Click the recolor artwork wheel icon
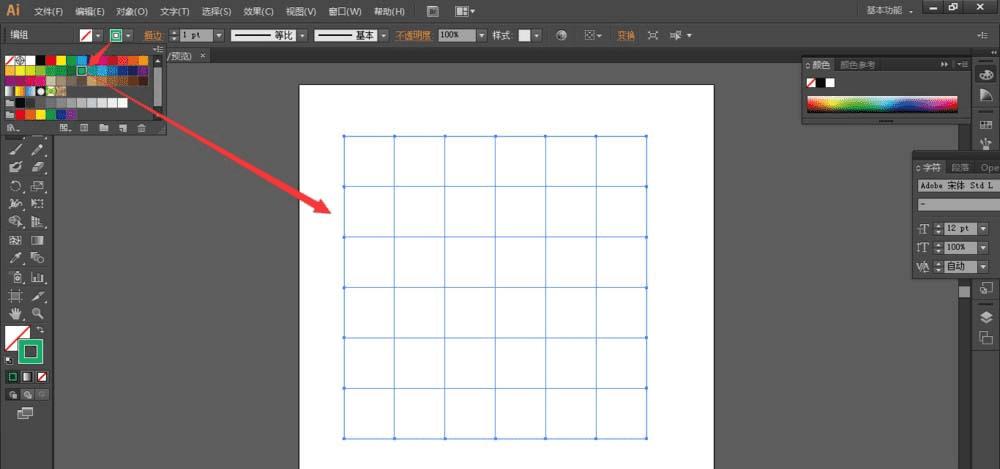Image resolution: width=1000 pixels, height=469 pixels. [x=561, y=36]
